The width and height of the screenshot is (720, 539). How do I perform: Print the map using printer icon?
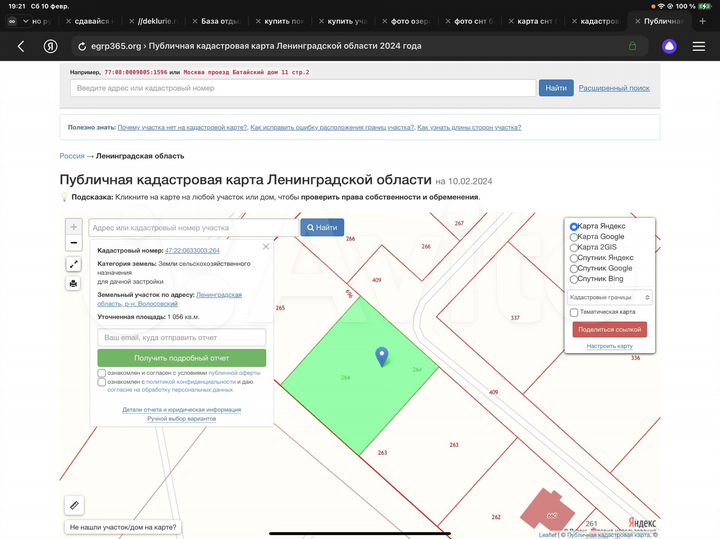point(73,283)
